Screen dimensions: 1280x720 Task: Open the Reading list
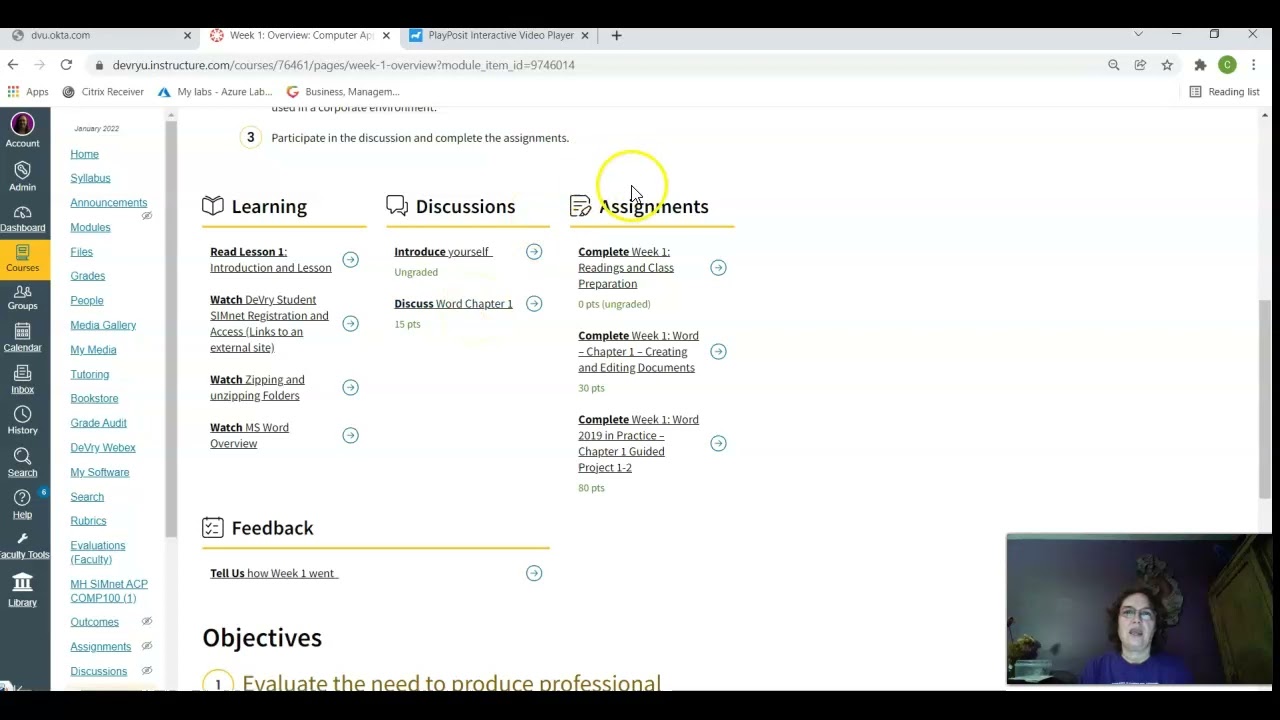(1224, 92)
